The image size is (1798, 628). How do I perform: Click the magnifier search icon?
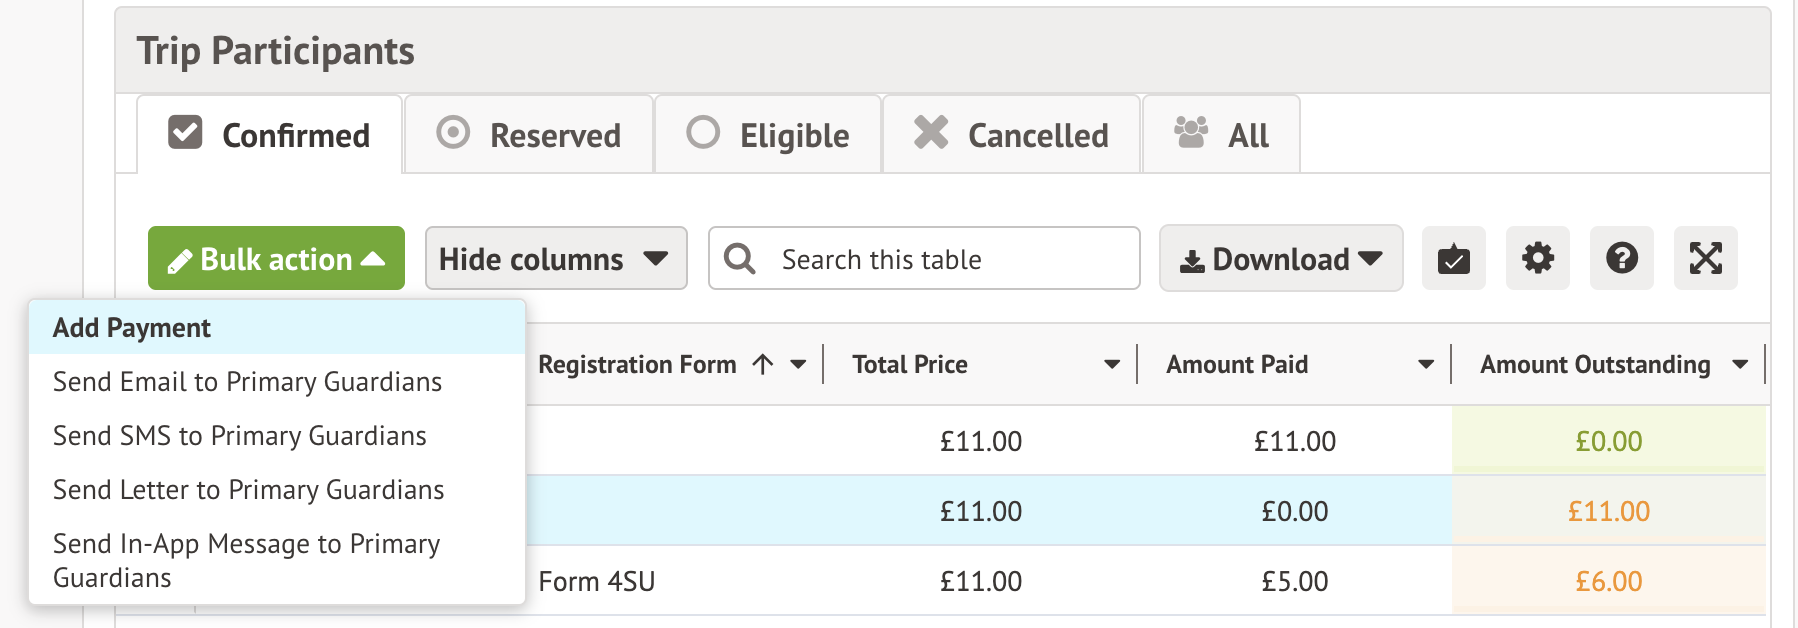740,259
